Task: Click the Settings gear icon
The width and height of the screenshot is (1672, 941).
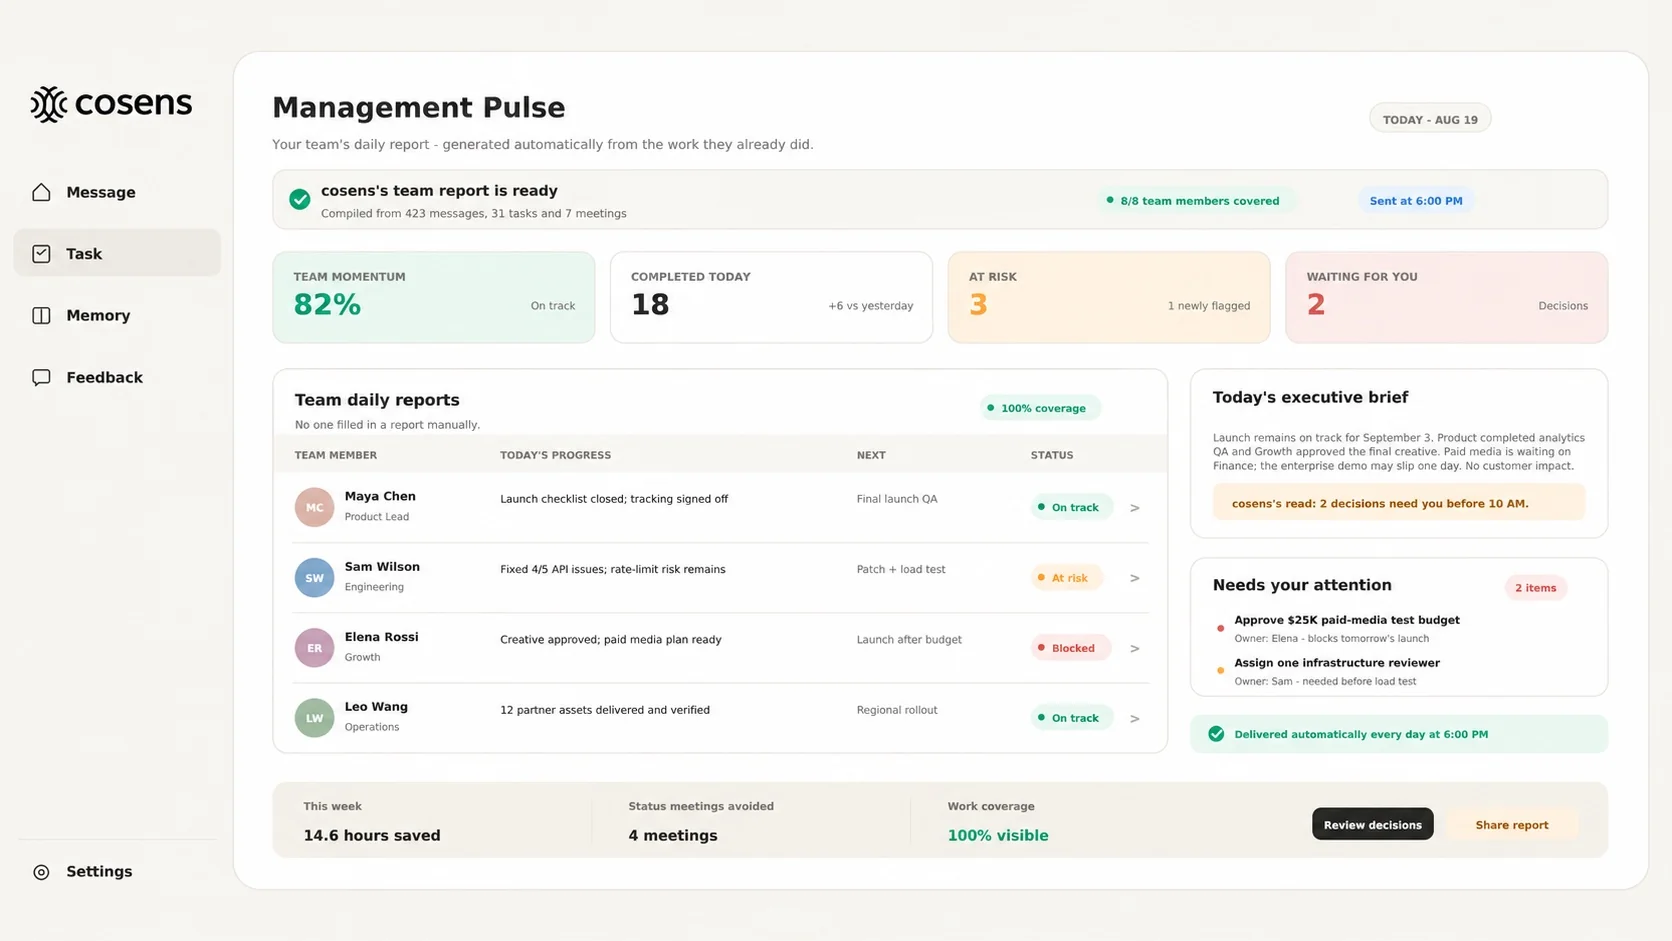Action: pos(41,872)
